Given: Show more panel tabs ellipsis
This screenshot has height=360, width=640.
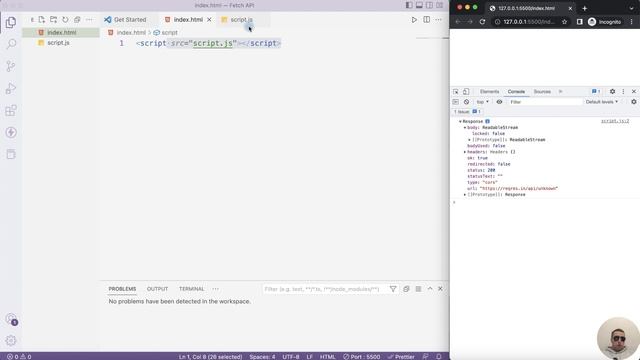Looking at the screenshot, I should 216,289.
